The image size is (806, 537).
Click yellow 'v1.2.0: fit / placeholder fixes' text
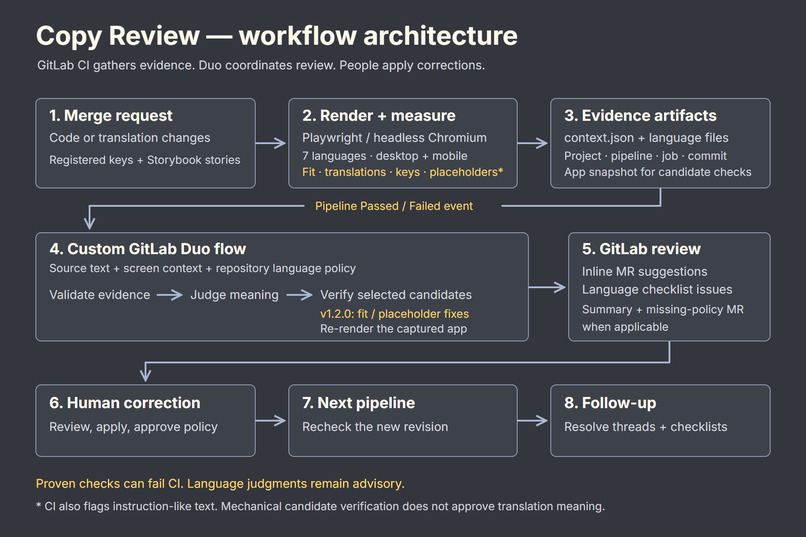(394, 313)
